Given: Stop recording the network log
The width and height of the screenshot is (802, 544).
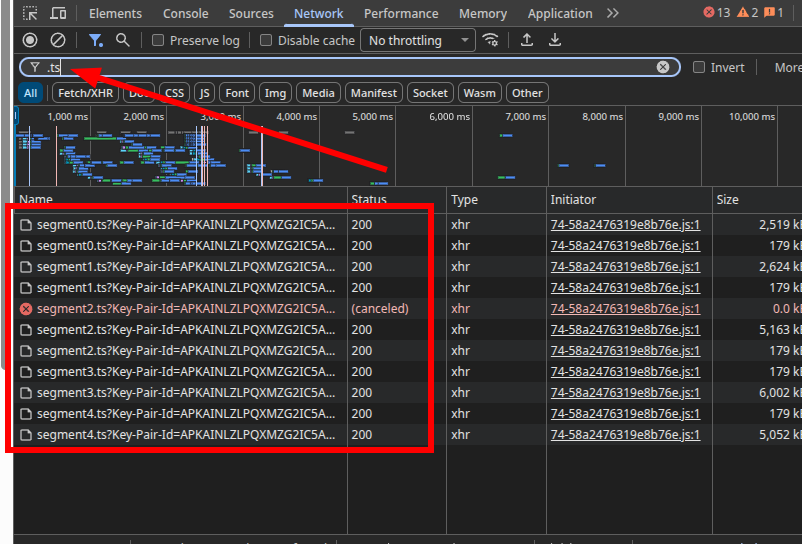Looking at the screenshot, I should coord(30,40).
